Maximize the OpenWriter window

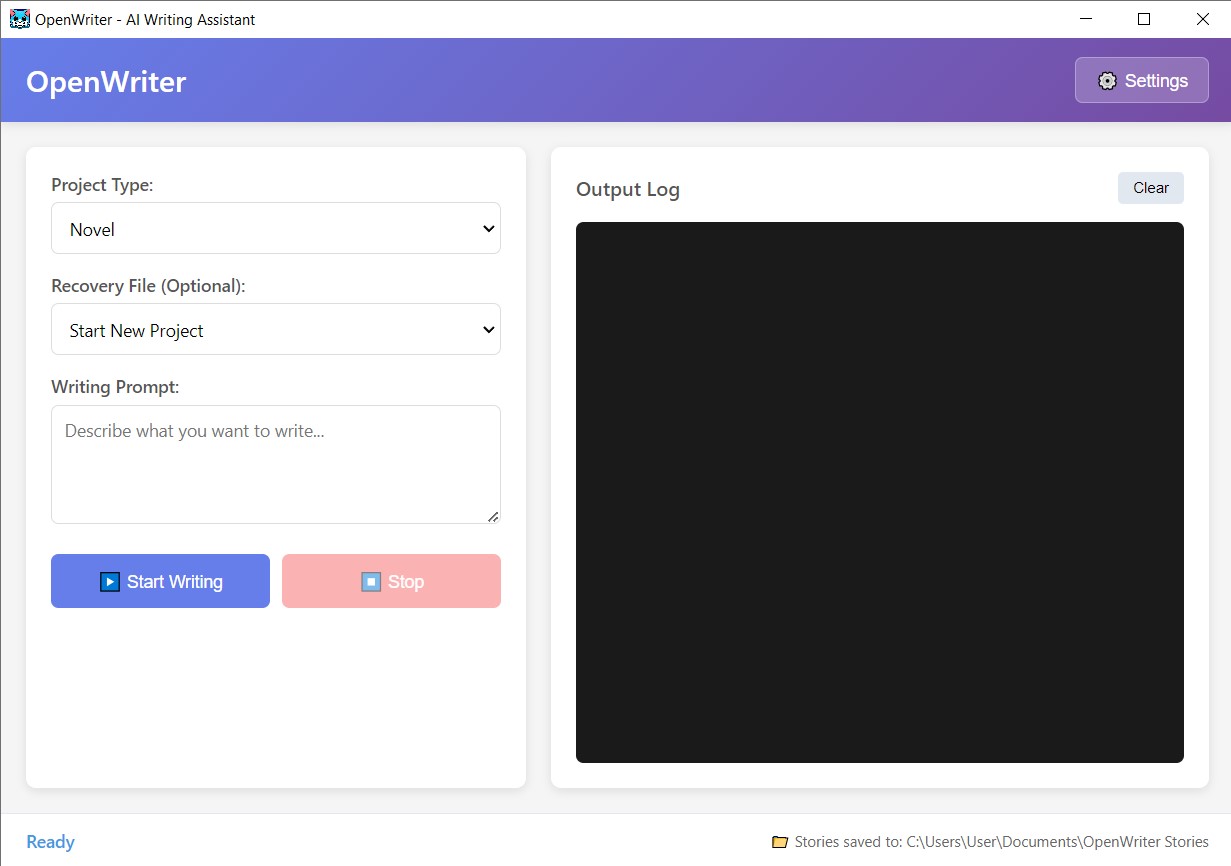tap(1144, 19)
